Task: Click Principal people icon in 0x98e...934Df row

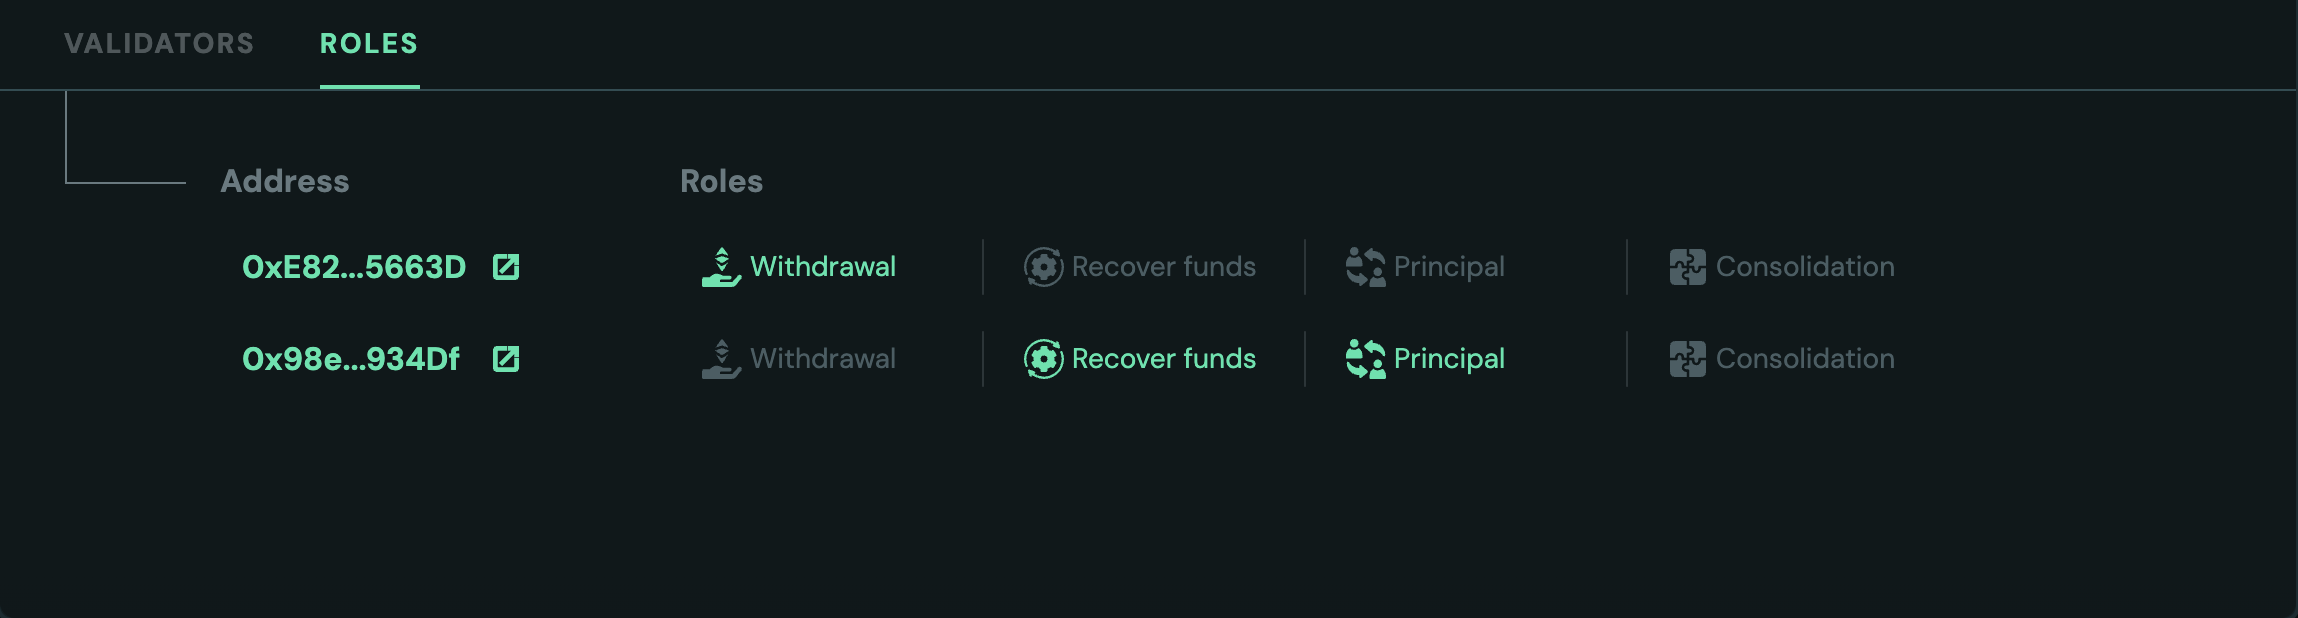Action: tap(1365, 359)
